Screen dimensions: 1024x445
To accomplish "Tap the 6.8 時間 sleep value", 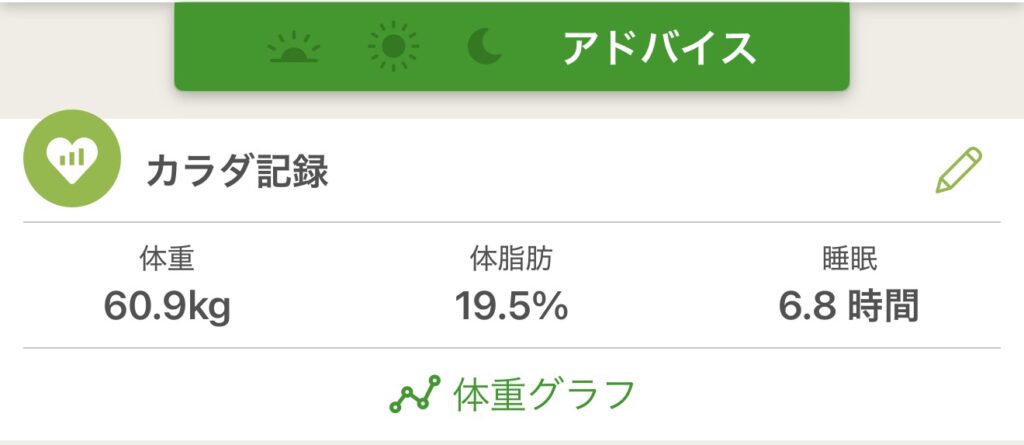I will tap(849, 306).
